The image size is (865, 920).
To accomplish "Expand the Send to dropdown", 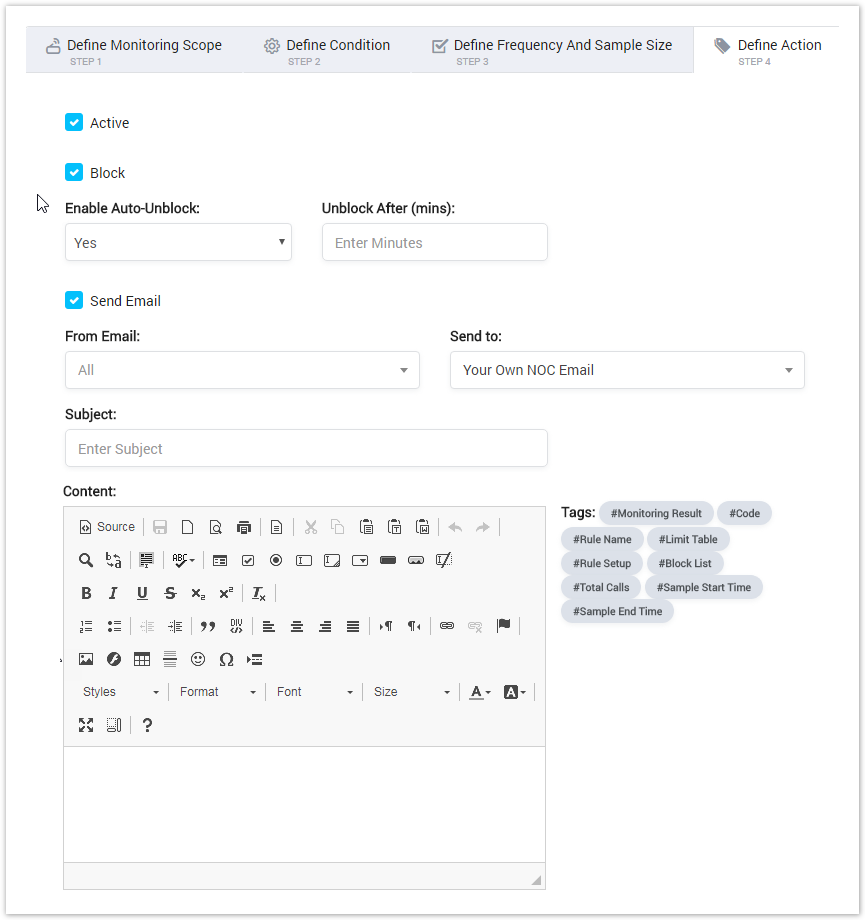I will click(x=627, y=370).
